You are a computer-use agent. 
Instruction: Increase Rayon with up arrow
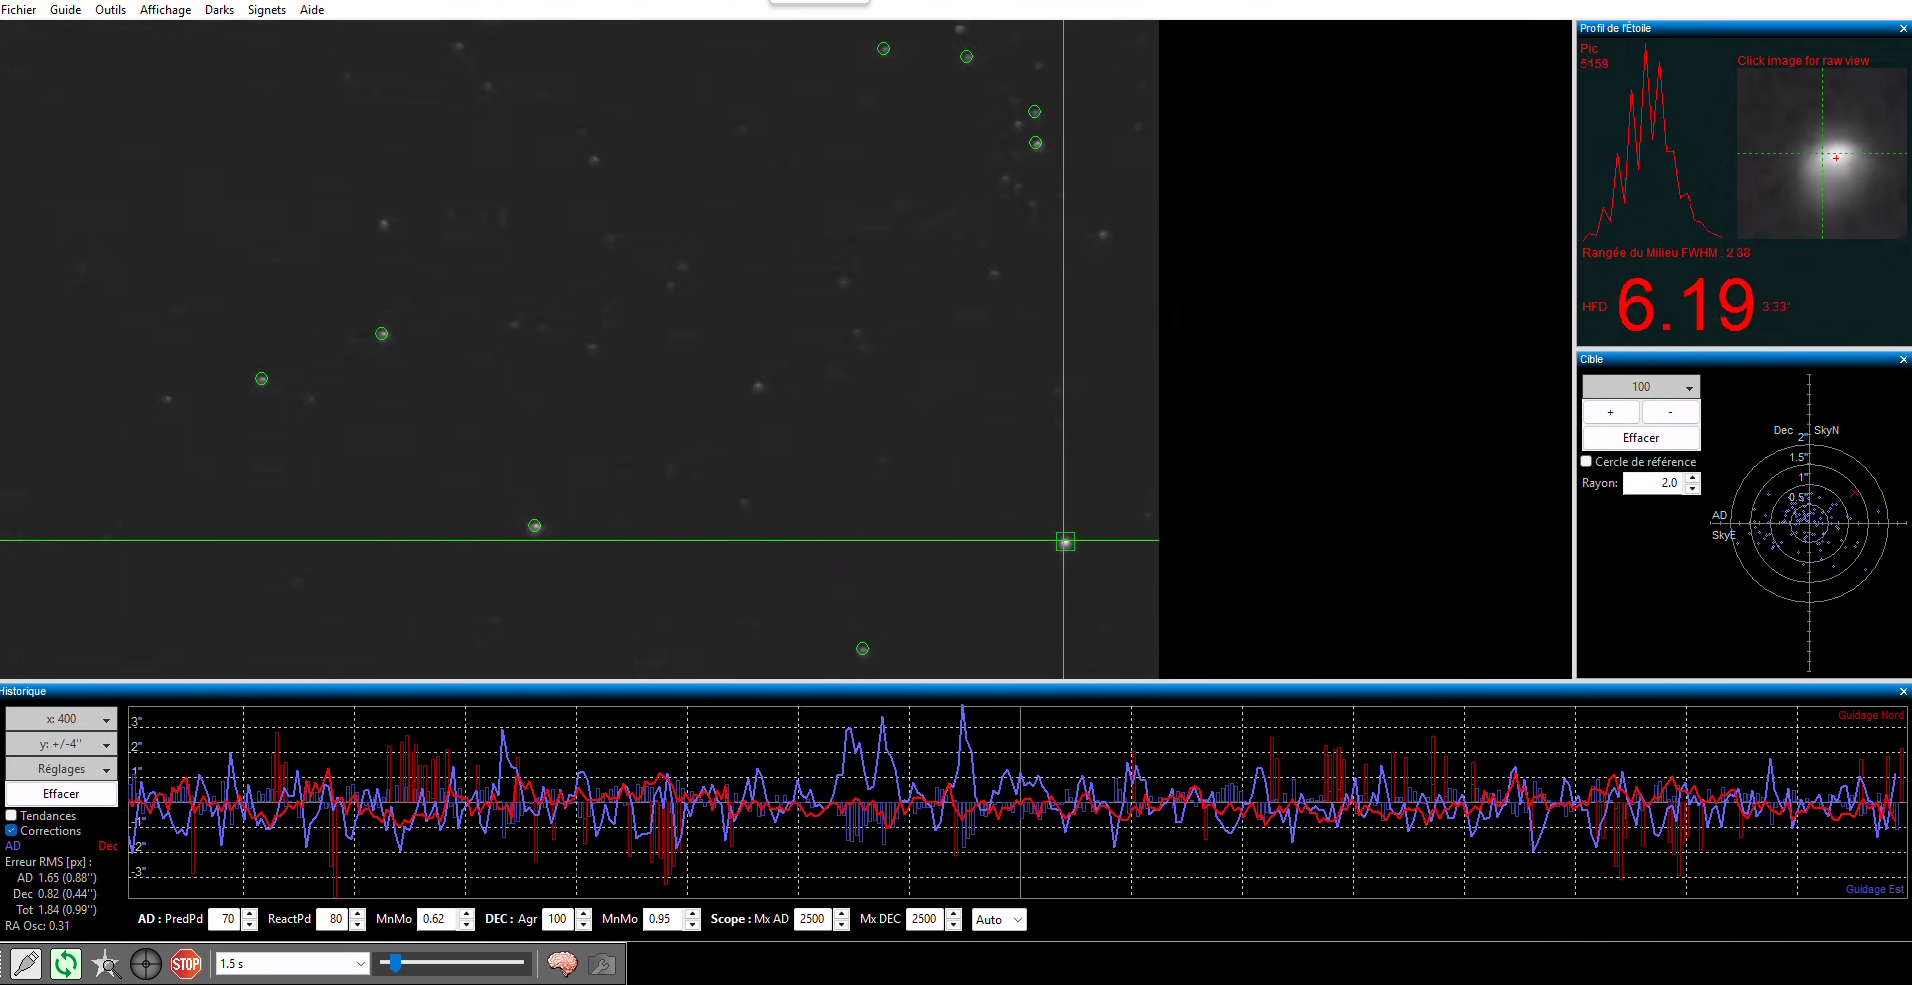click(1692, 479)
